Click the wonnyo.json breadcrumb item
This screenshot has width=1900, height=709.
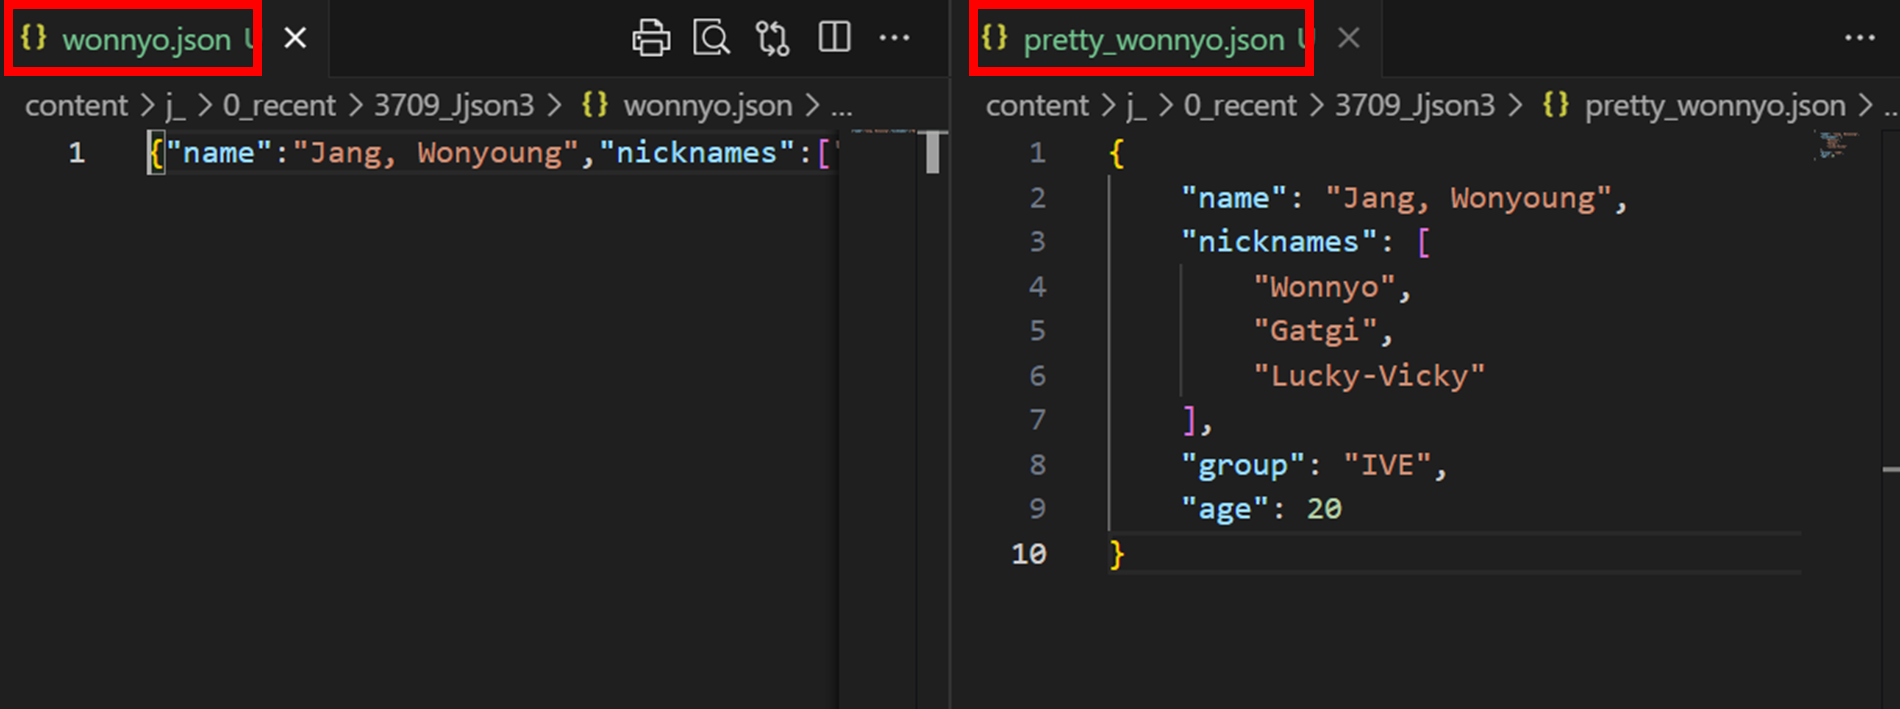(x=707, y=105)
